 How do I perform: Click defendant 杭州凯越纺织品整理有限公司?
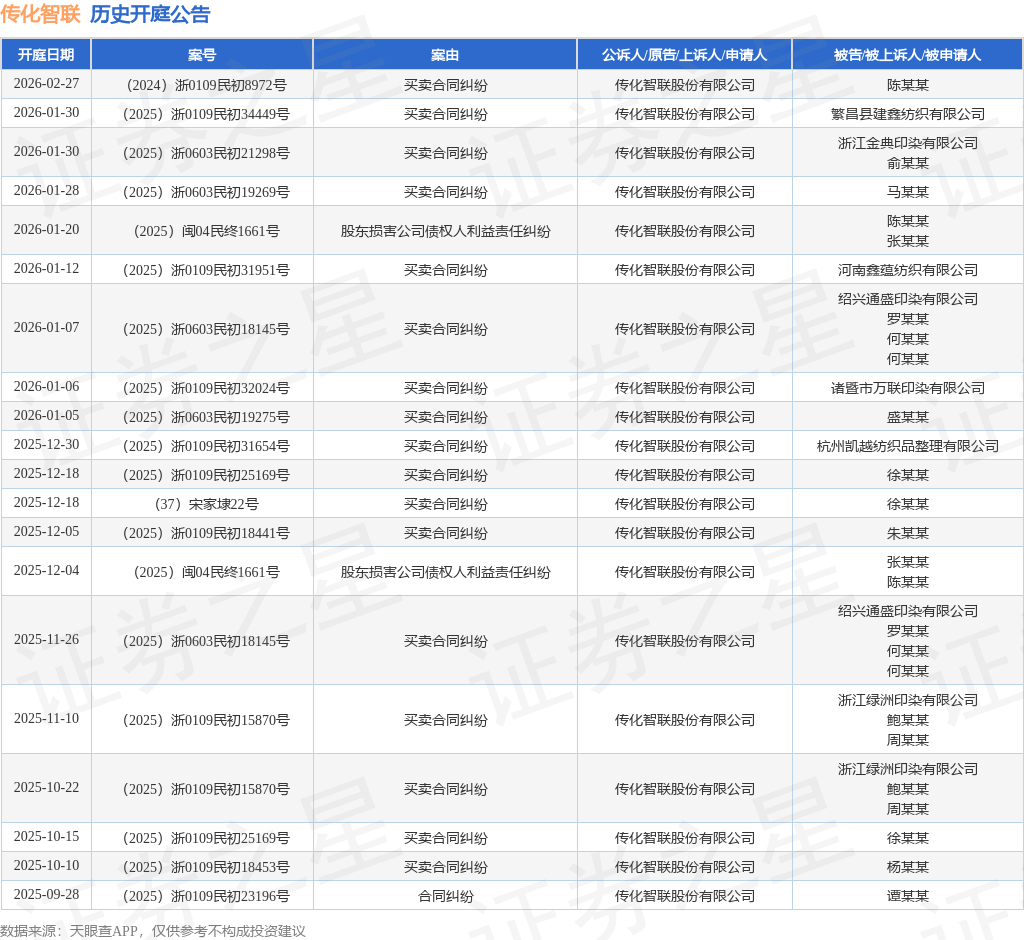point(908,446)
